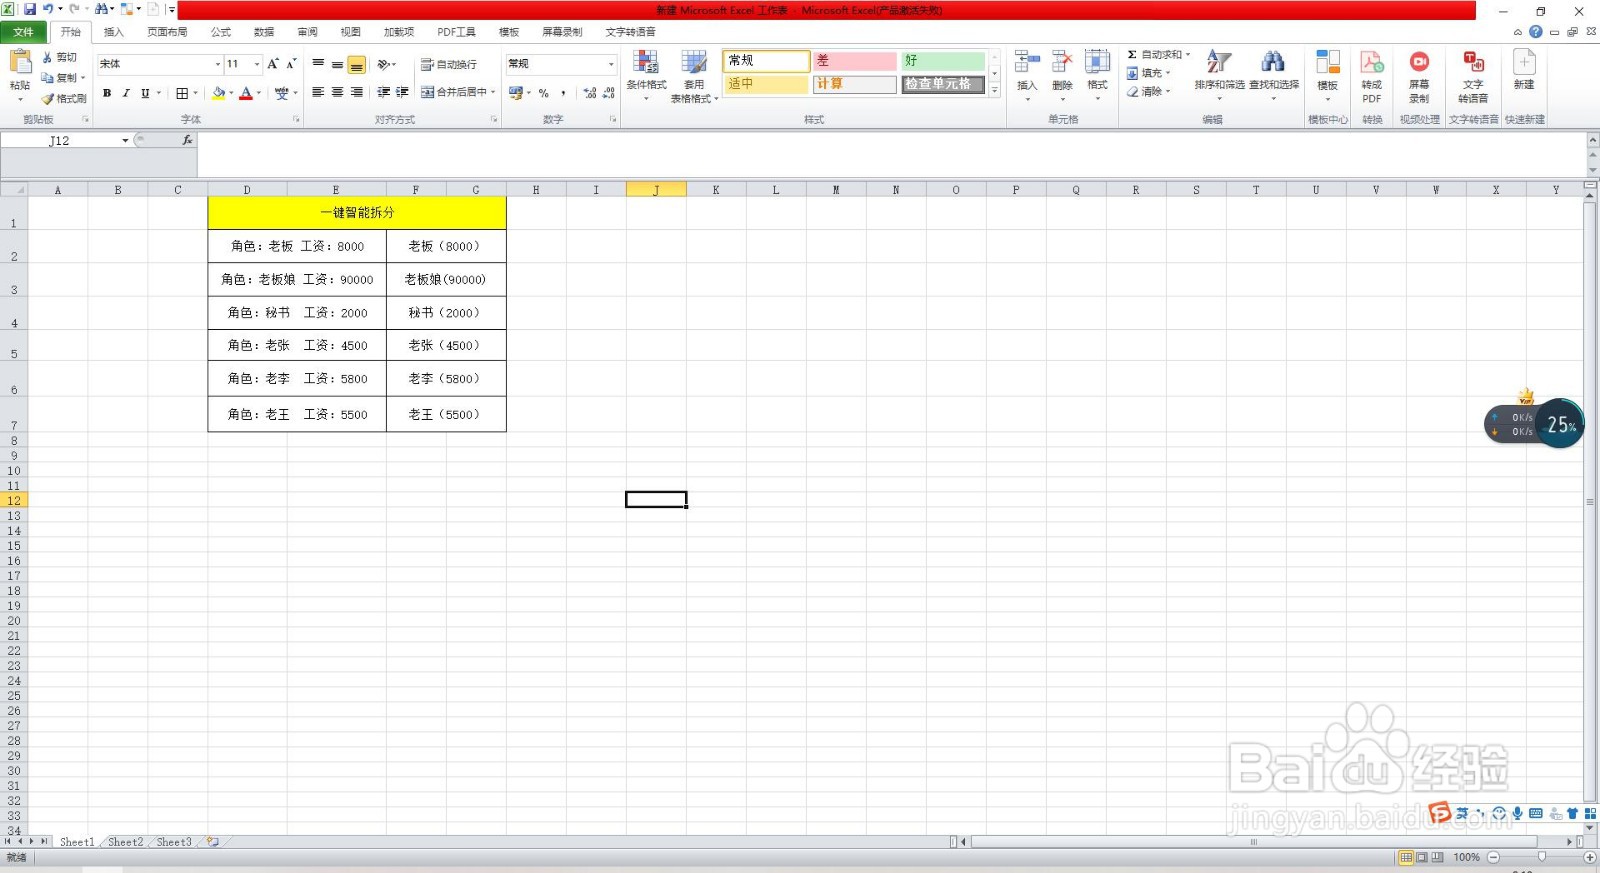Screen dimensions: 1600x873
Task: Click Wrap Text (自动换行)
Action: (x=448, y=64)
